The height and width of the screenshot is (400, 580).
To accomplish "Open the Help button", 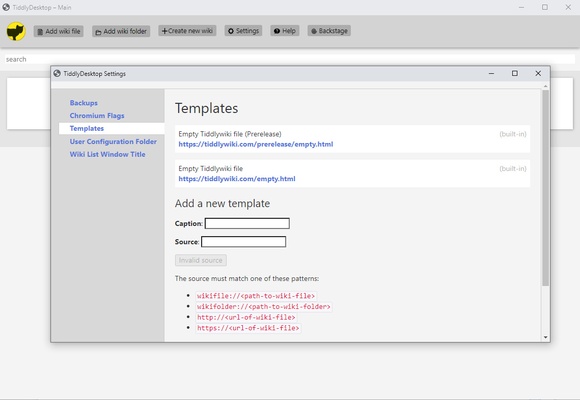I will point(284,31).
